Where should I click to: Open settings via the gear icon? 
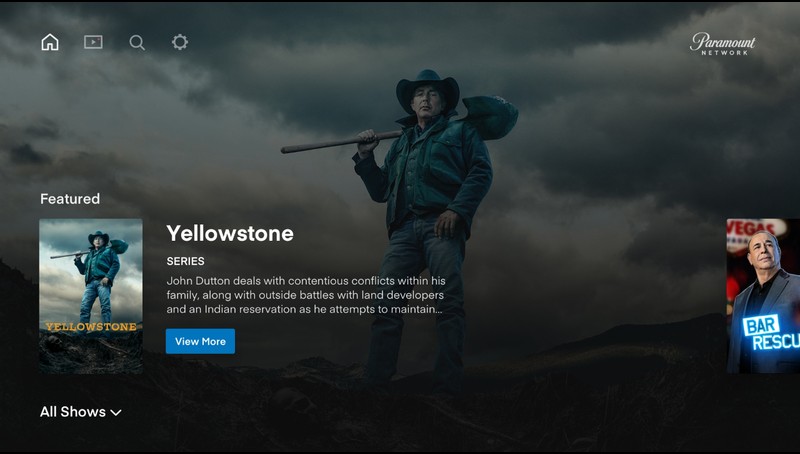pyautogui.click(x=180, y=42)
